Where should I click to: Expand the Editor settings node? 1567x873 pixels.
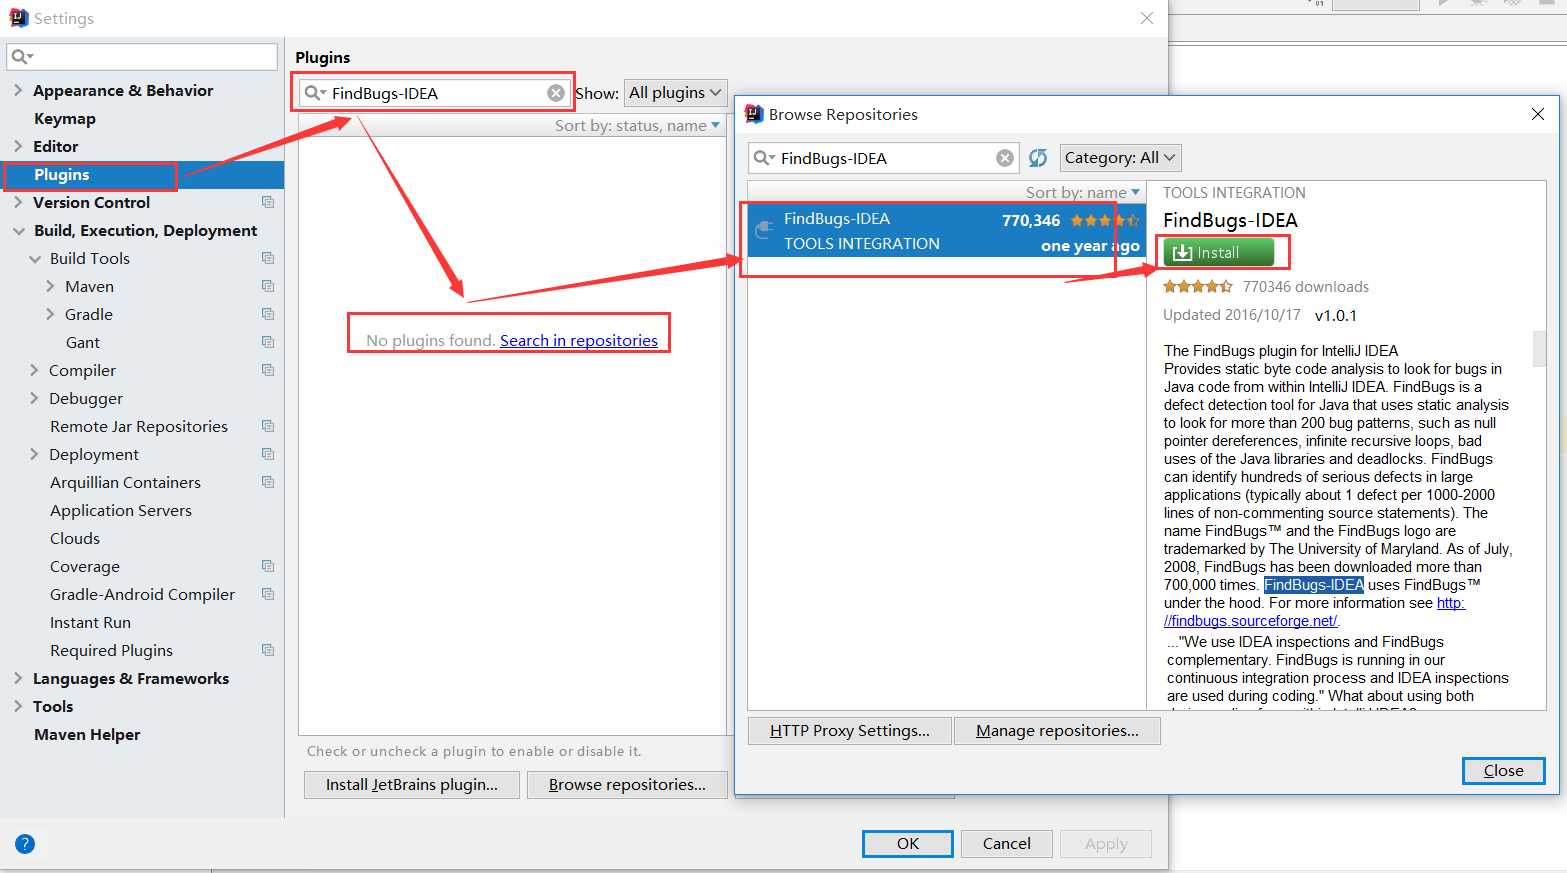pyautogui.click(x=18, y=146)
